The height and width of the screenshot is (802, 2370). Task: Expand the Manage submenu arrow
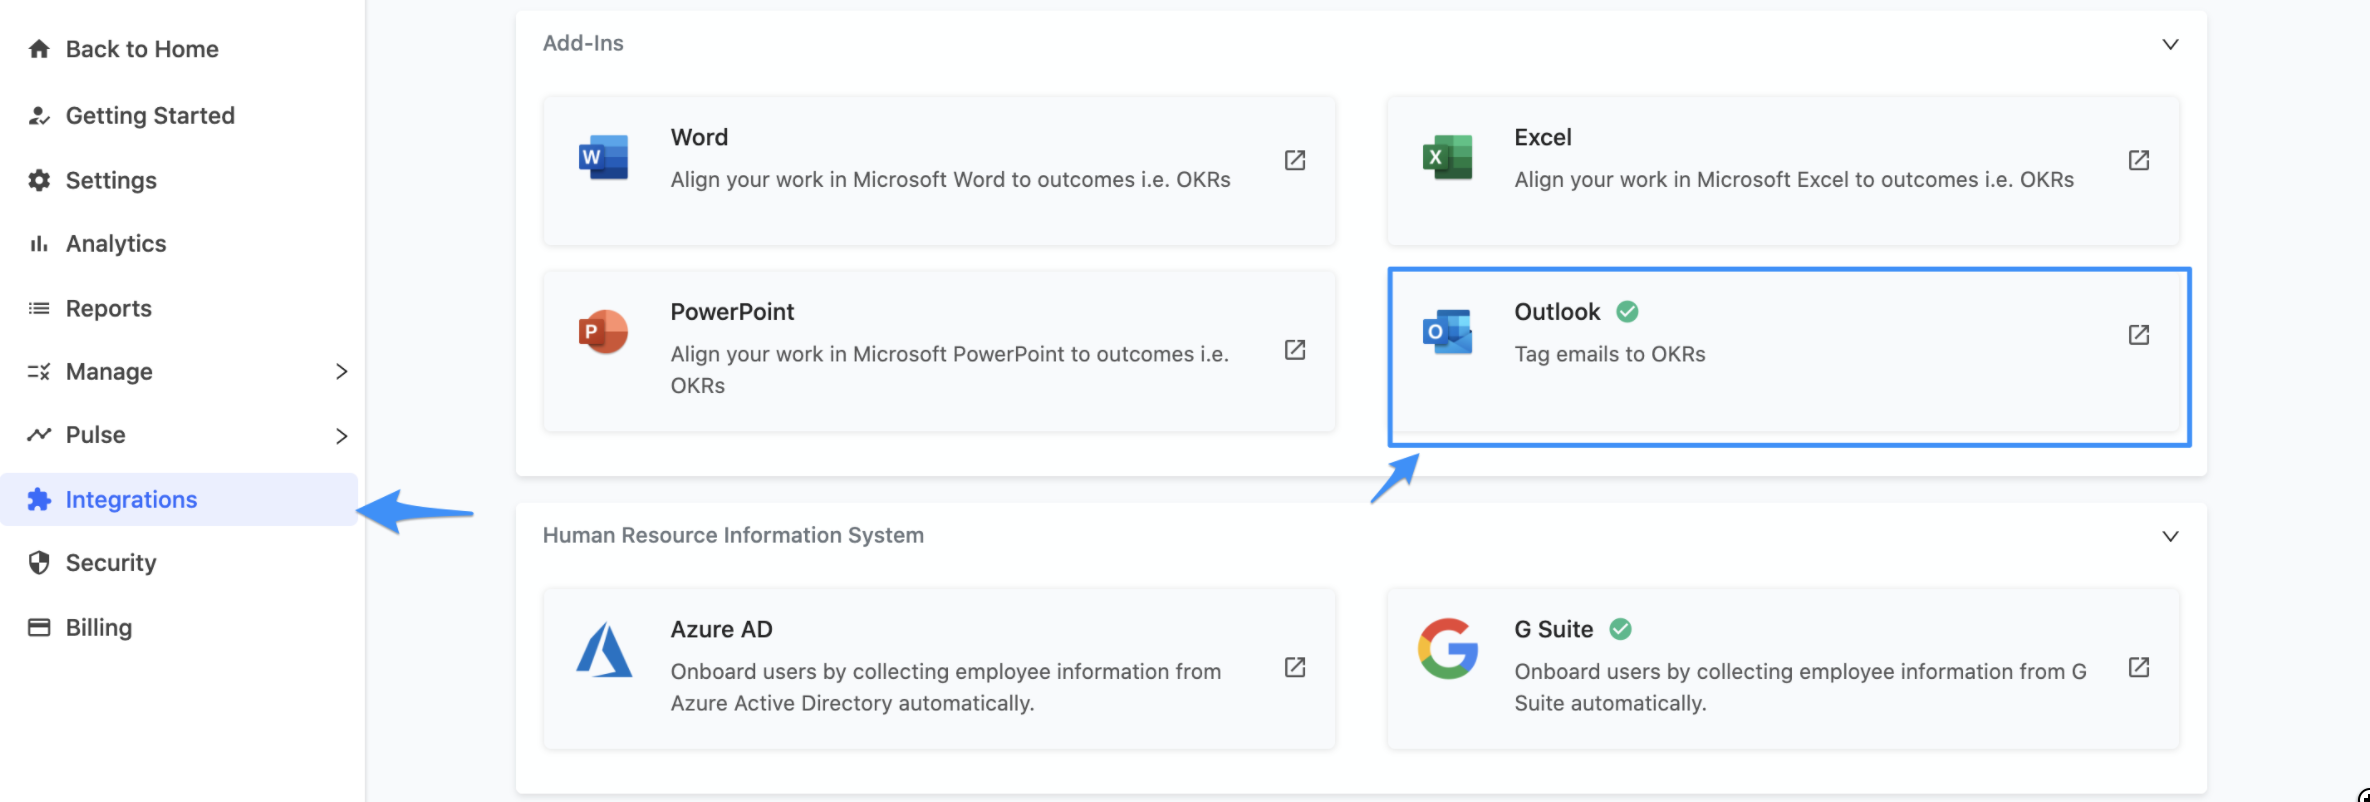pos(342,372)
